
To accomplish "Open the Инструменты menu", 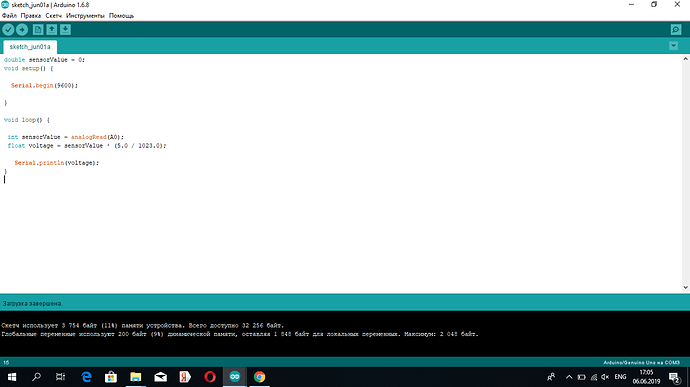I will (x=85, y=15).
